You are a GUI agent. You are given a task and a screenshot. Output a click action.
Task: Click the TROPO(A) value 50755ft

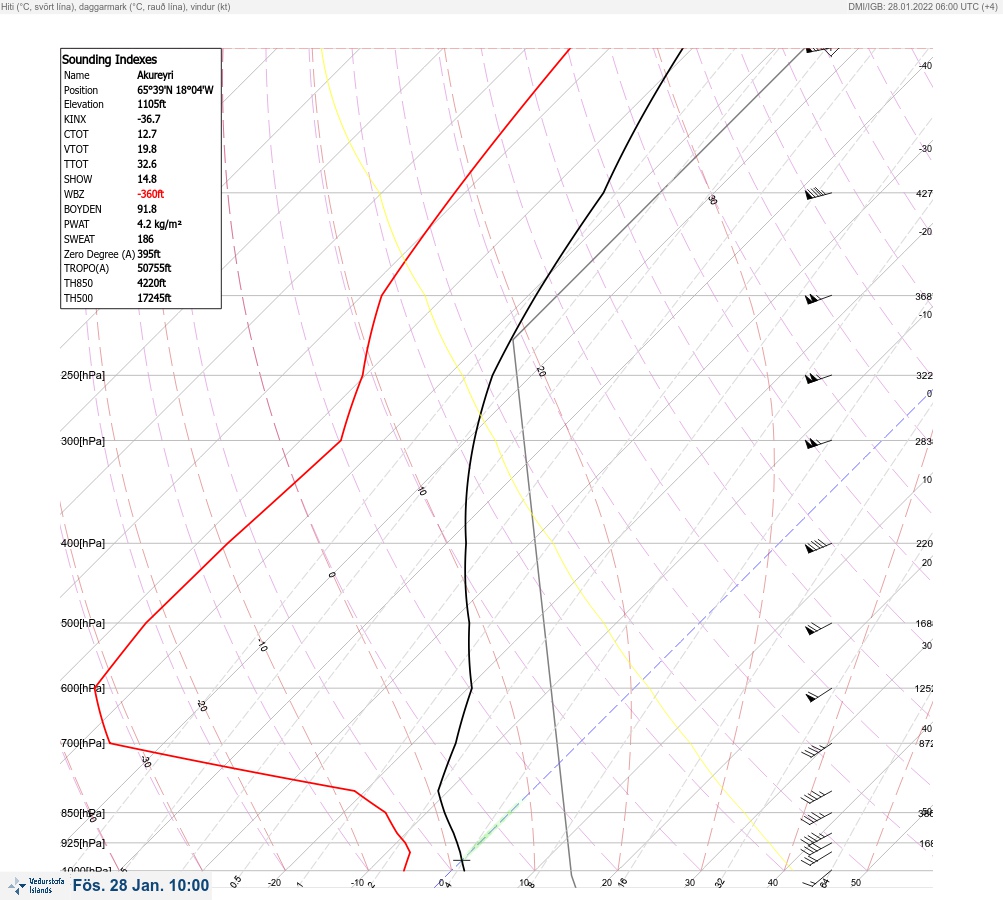(x=154, y=268)
